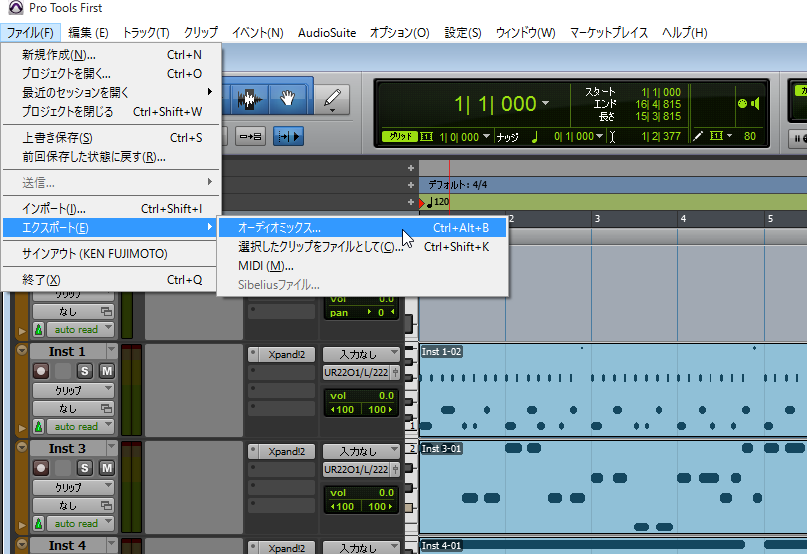Select インポート(I)... from File menu
Image resolution: width=807 pixels, height=554 pixels.
109,209
